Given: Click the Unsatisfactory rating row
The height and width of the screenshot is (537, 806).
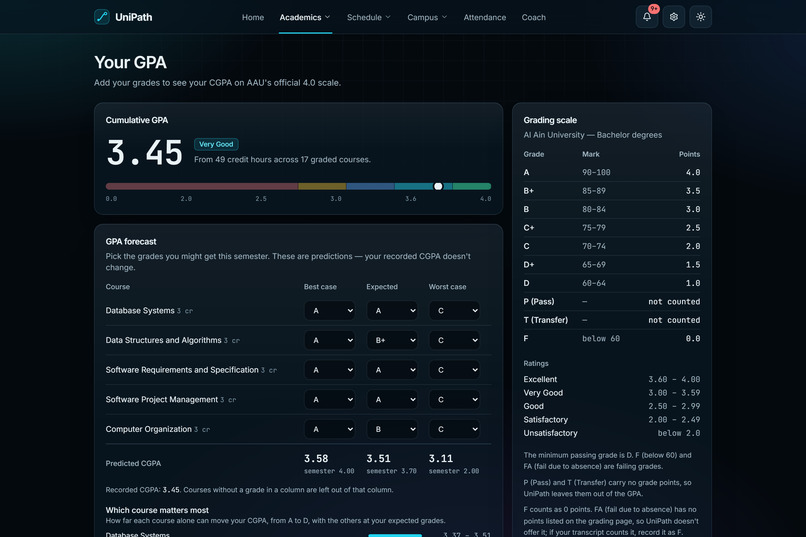Looking at the screenshot, I should tap(612, 433).
